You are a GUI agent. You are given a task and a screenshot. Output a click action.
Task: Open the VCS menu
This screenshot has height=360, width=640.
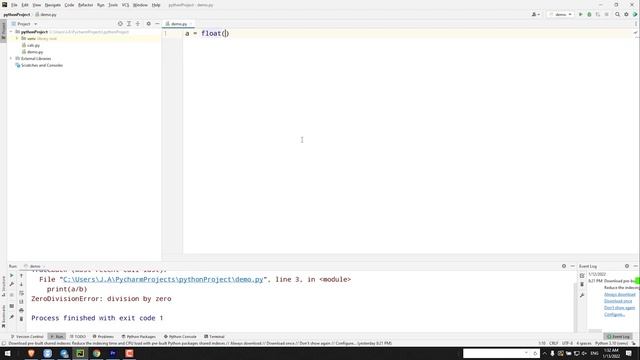pos(125,5)
